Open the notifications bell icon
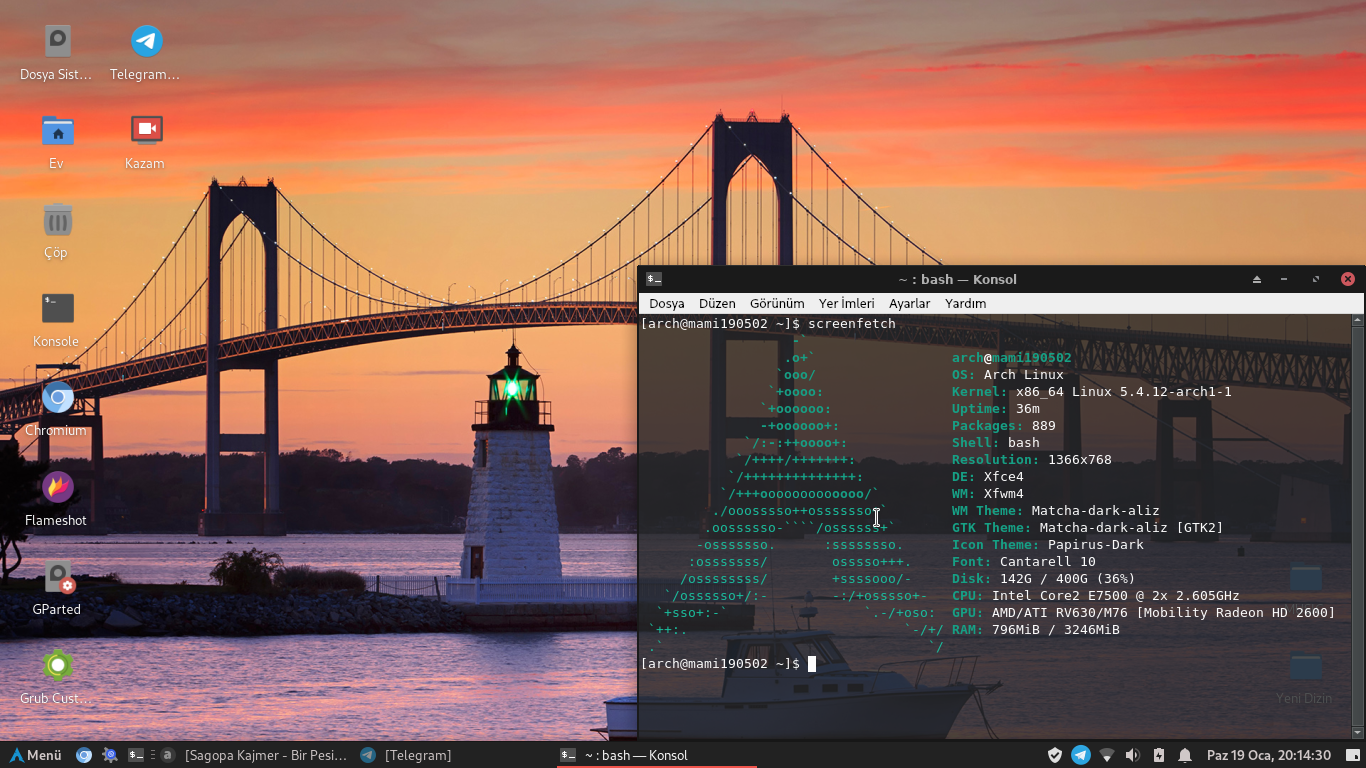Viewport: 1366px width, 768px height. pyautogui.click(x=1184, y=755)
